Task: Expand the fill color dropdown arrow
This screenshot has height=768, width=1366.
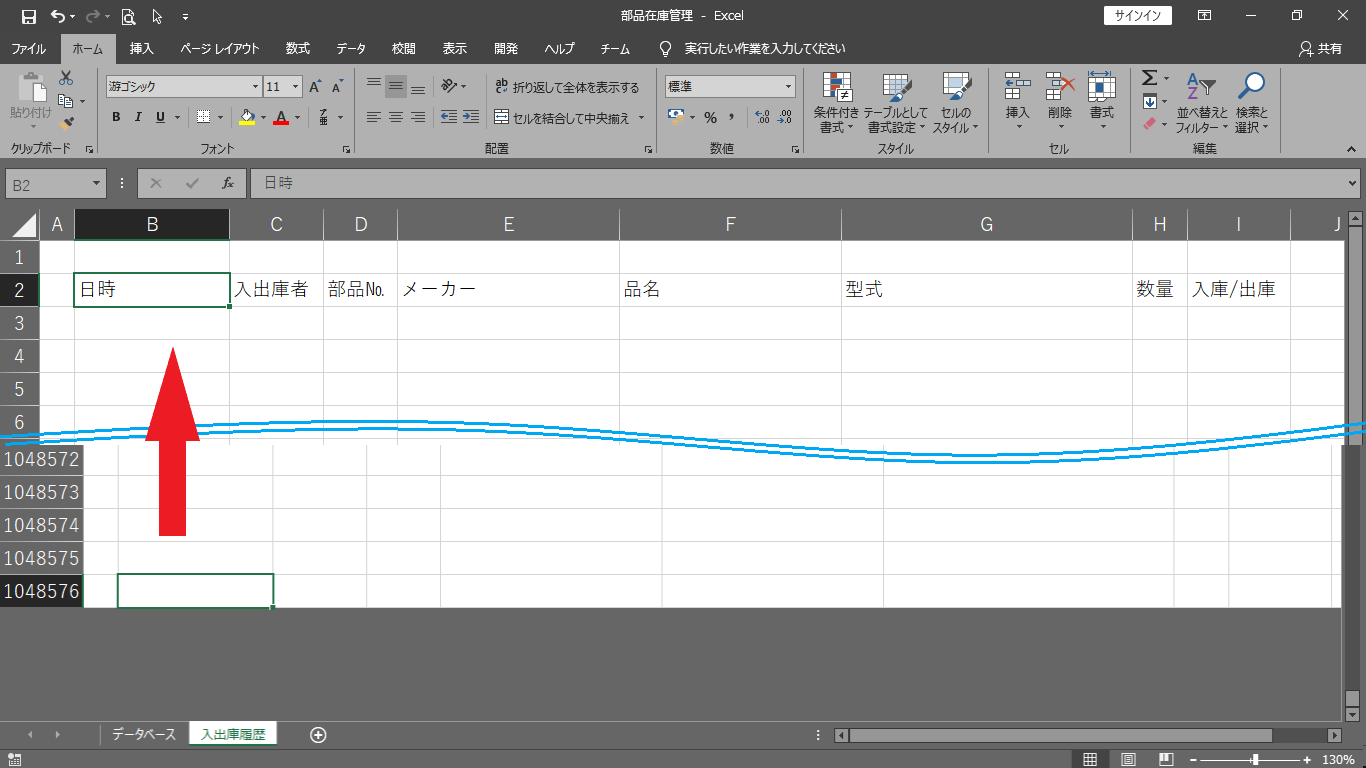Action: click(263, 117)
